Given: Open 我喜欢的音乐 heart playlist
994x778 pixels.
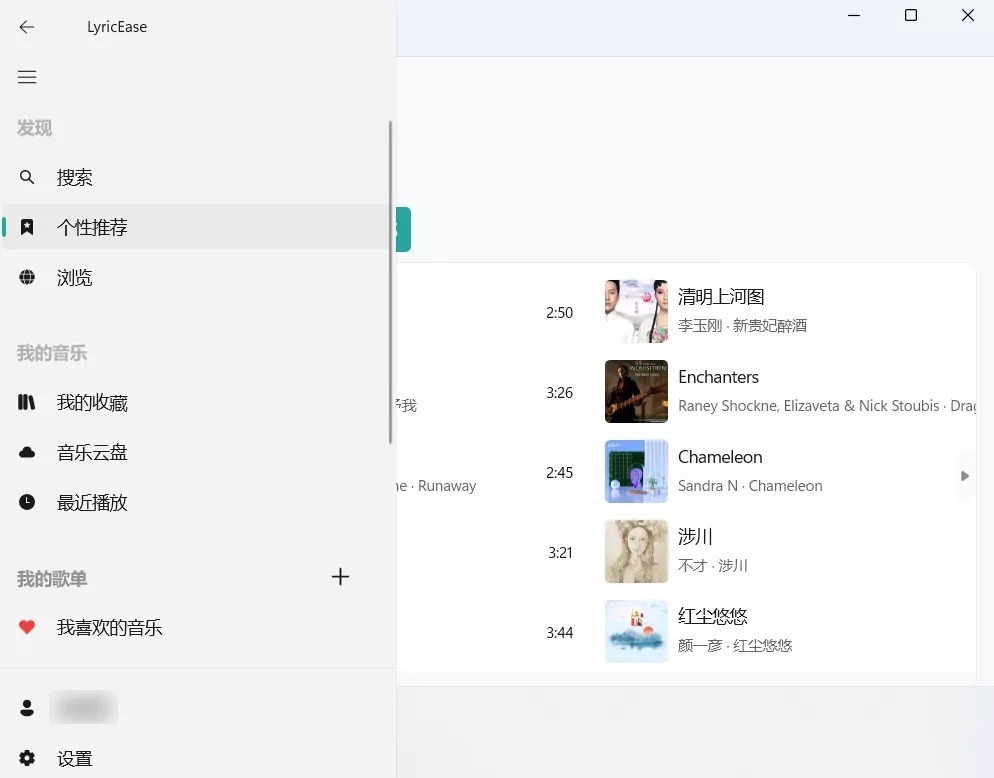Looking at the screenshot, I should (109, 628).
